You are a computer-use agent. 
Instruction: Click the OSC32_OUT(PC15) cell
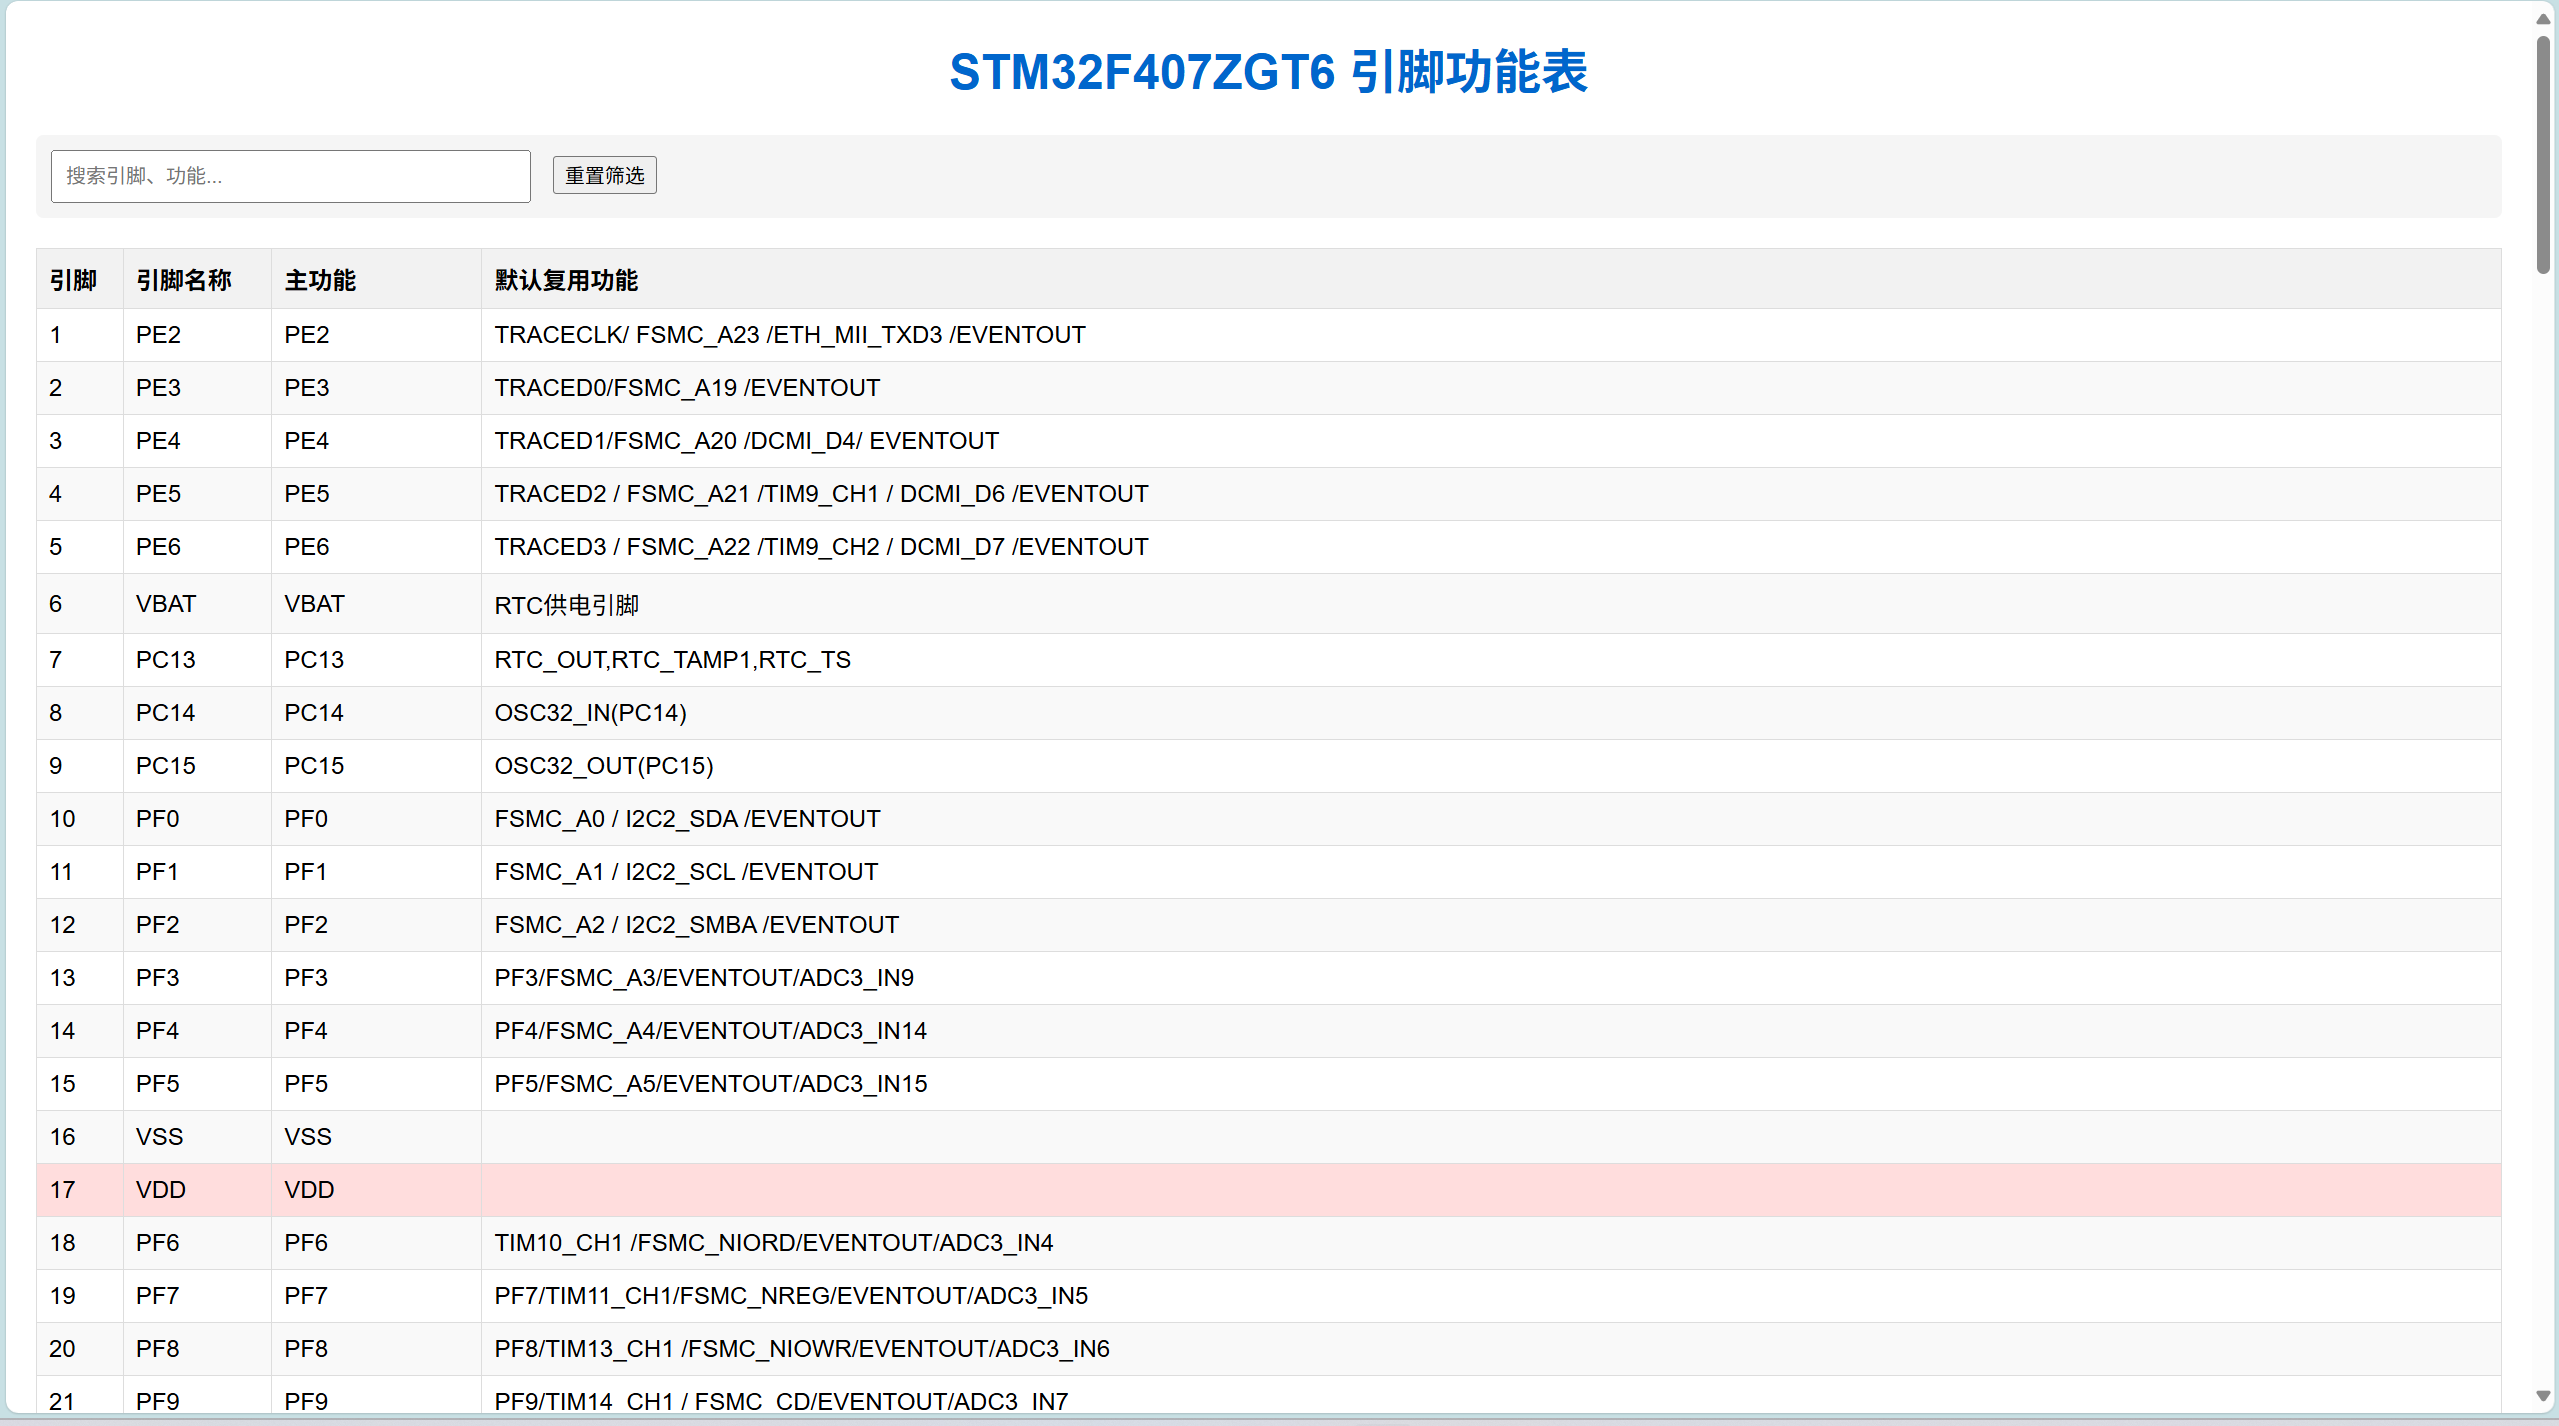pyautogui.click(x=1491, y=766)
